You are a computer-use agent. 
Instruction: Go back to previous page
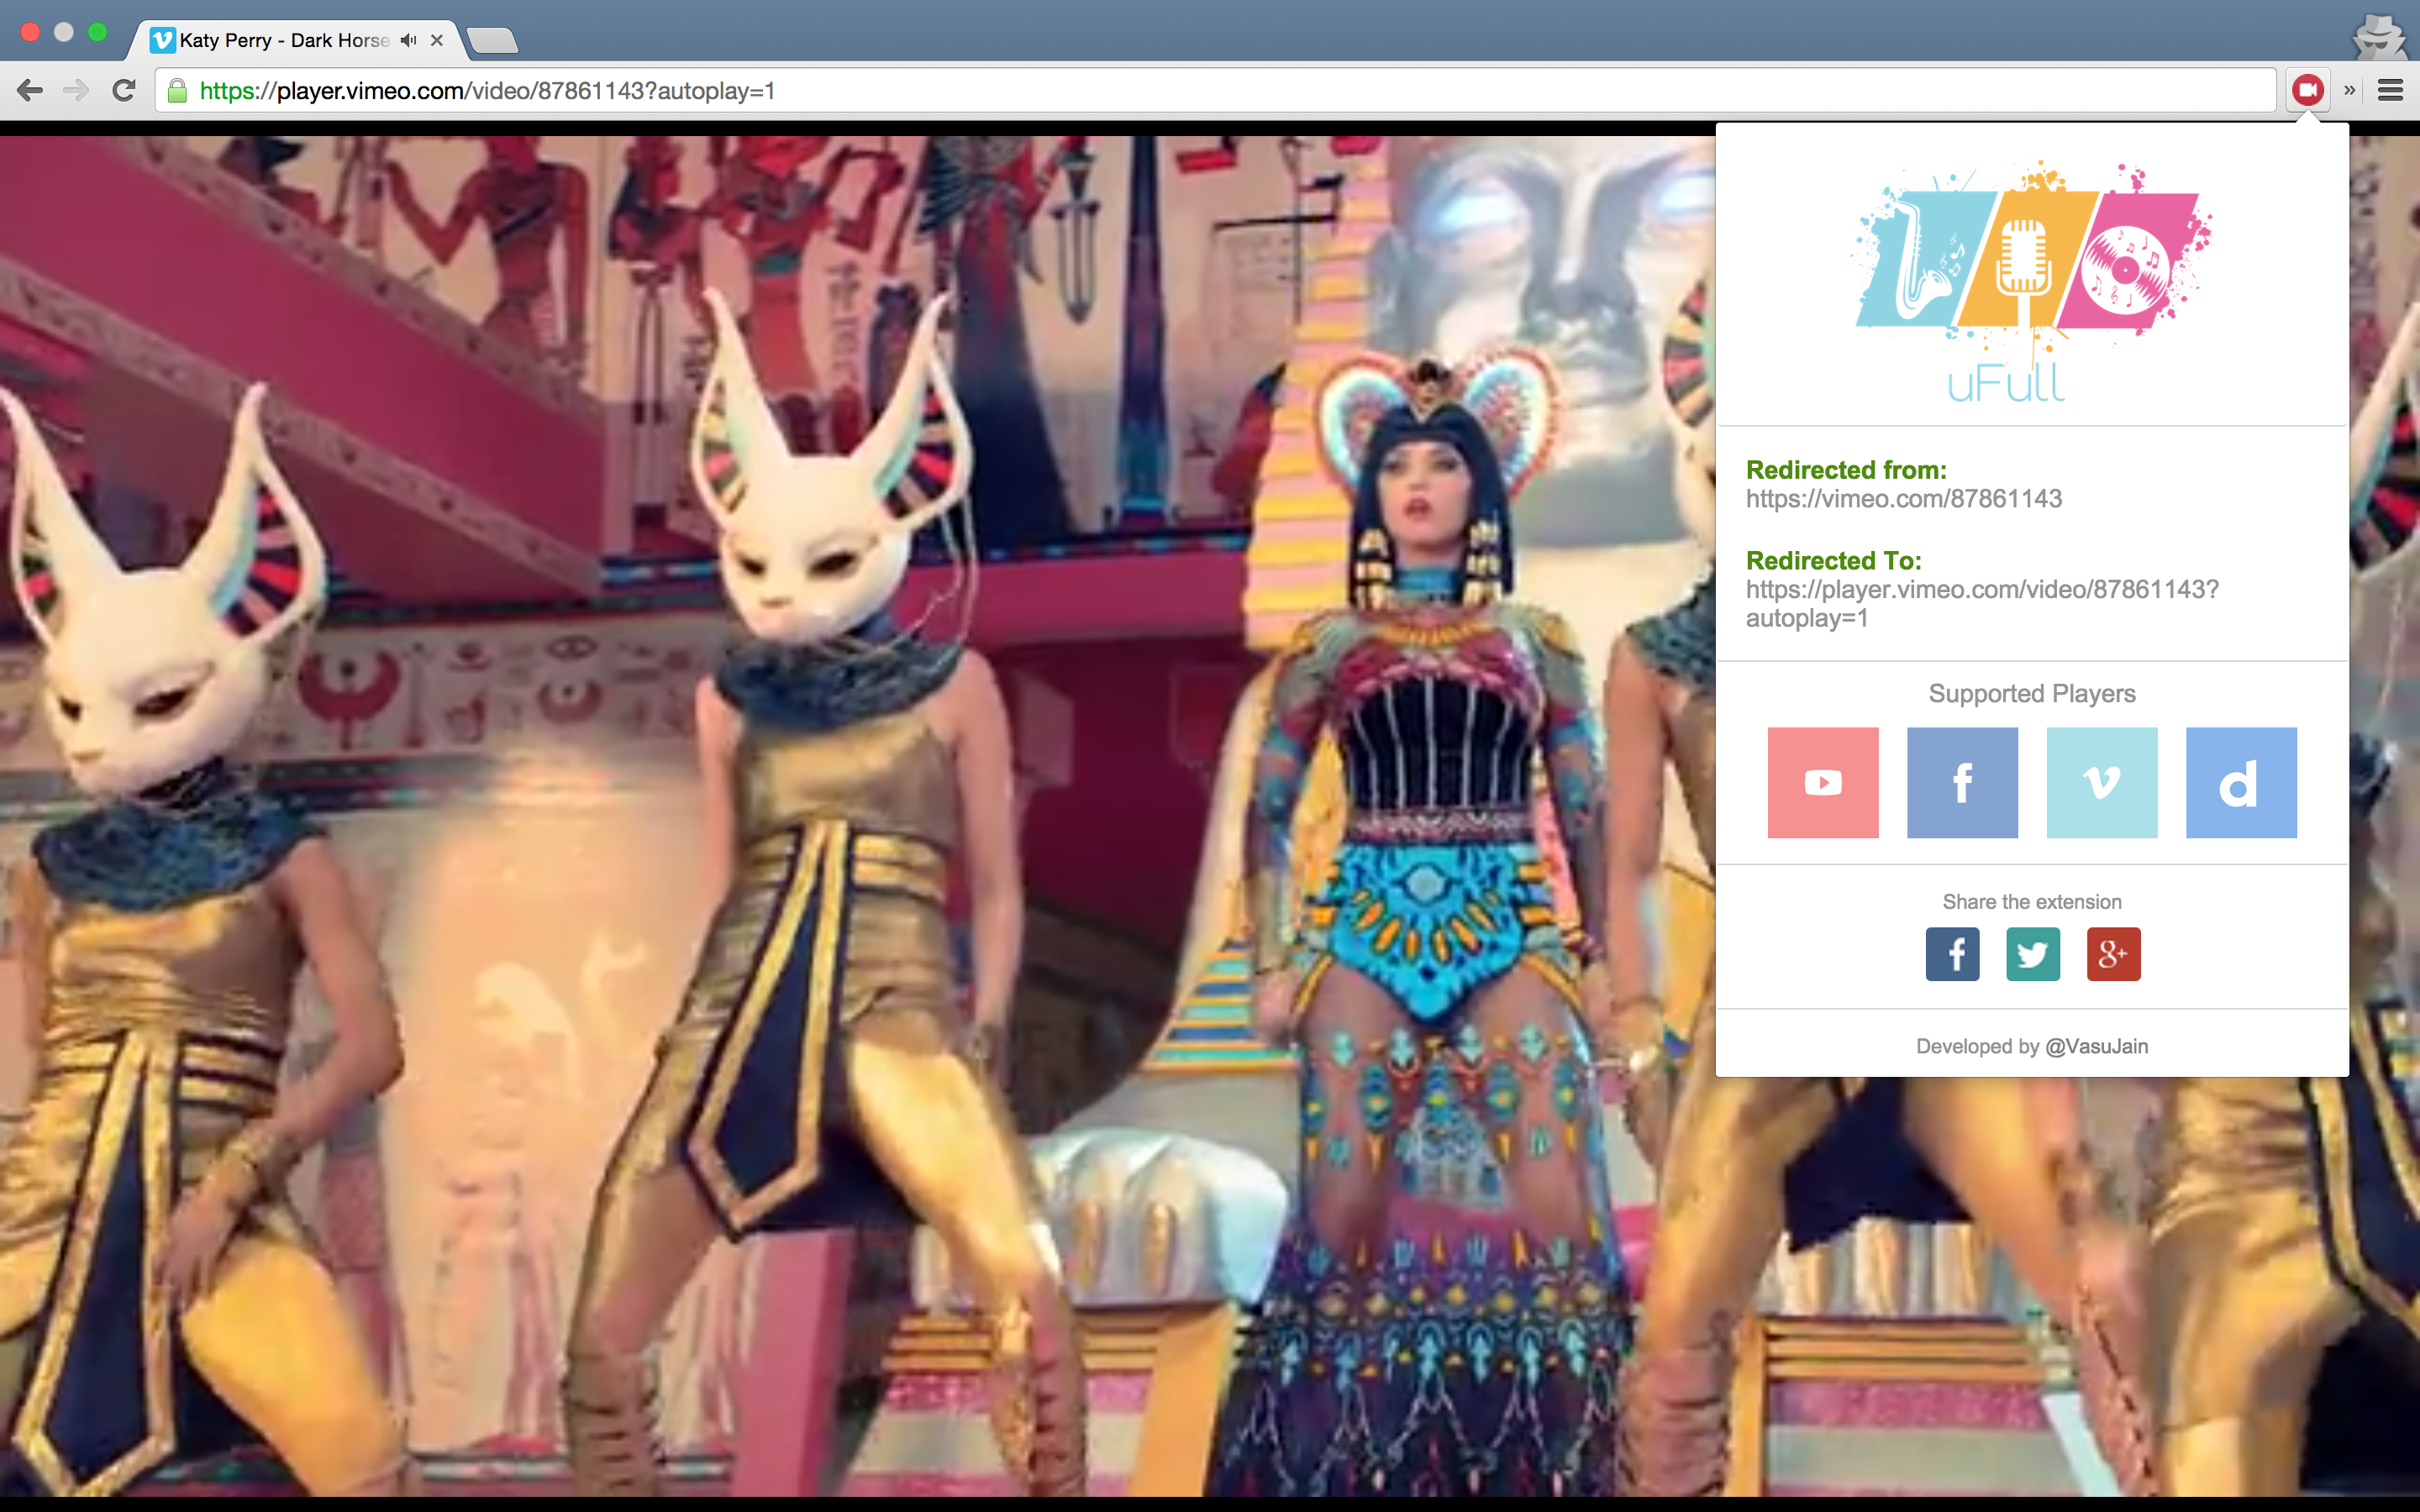point(30,91)
